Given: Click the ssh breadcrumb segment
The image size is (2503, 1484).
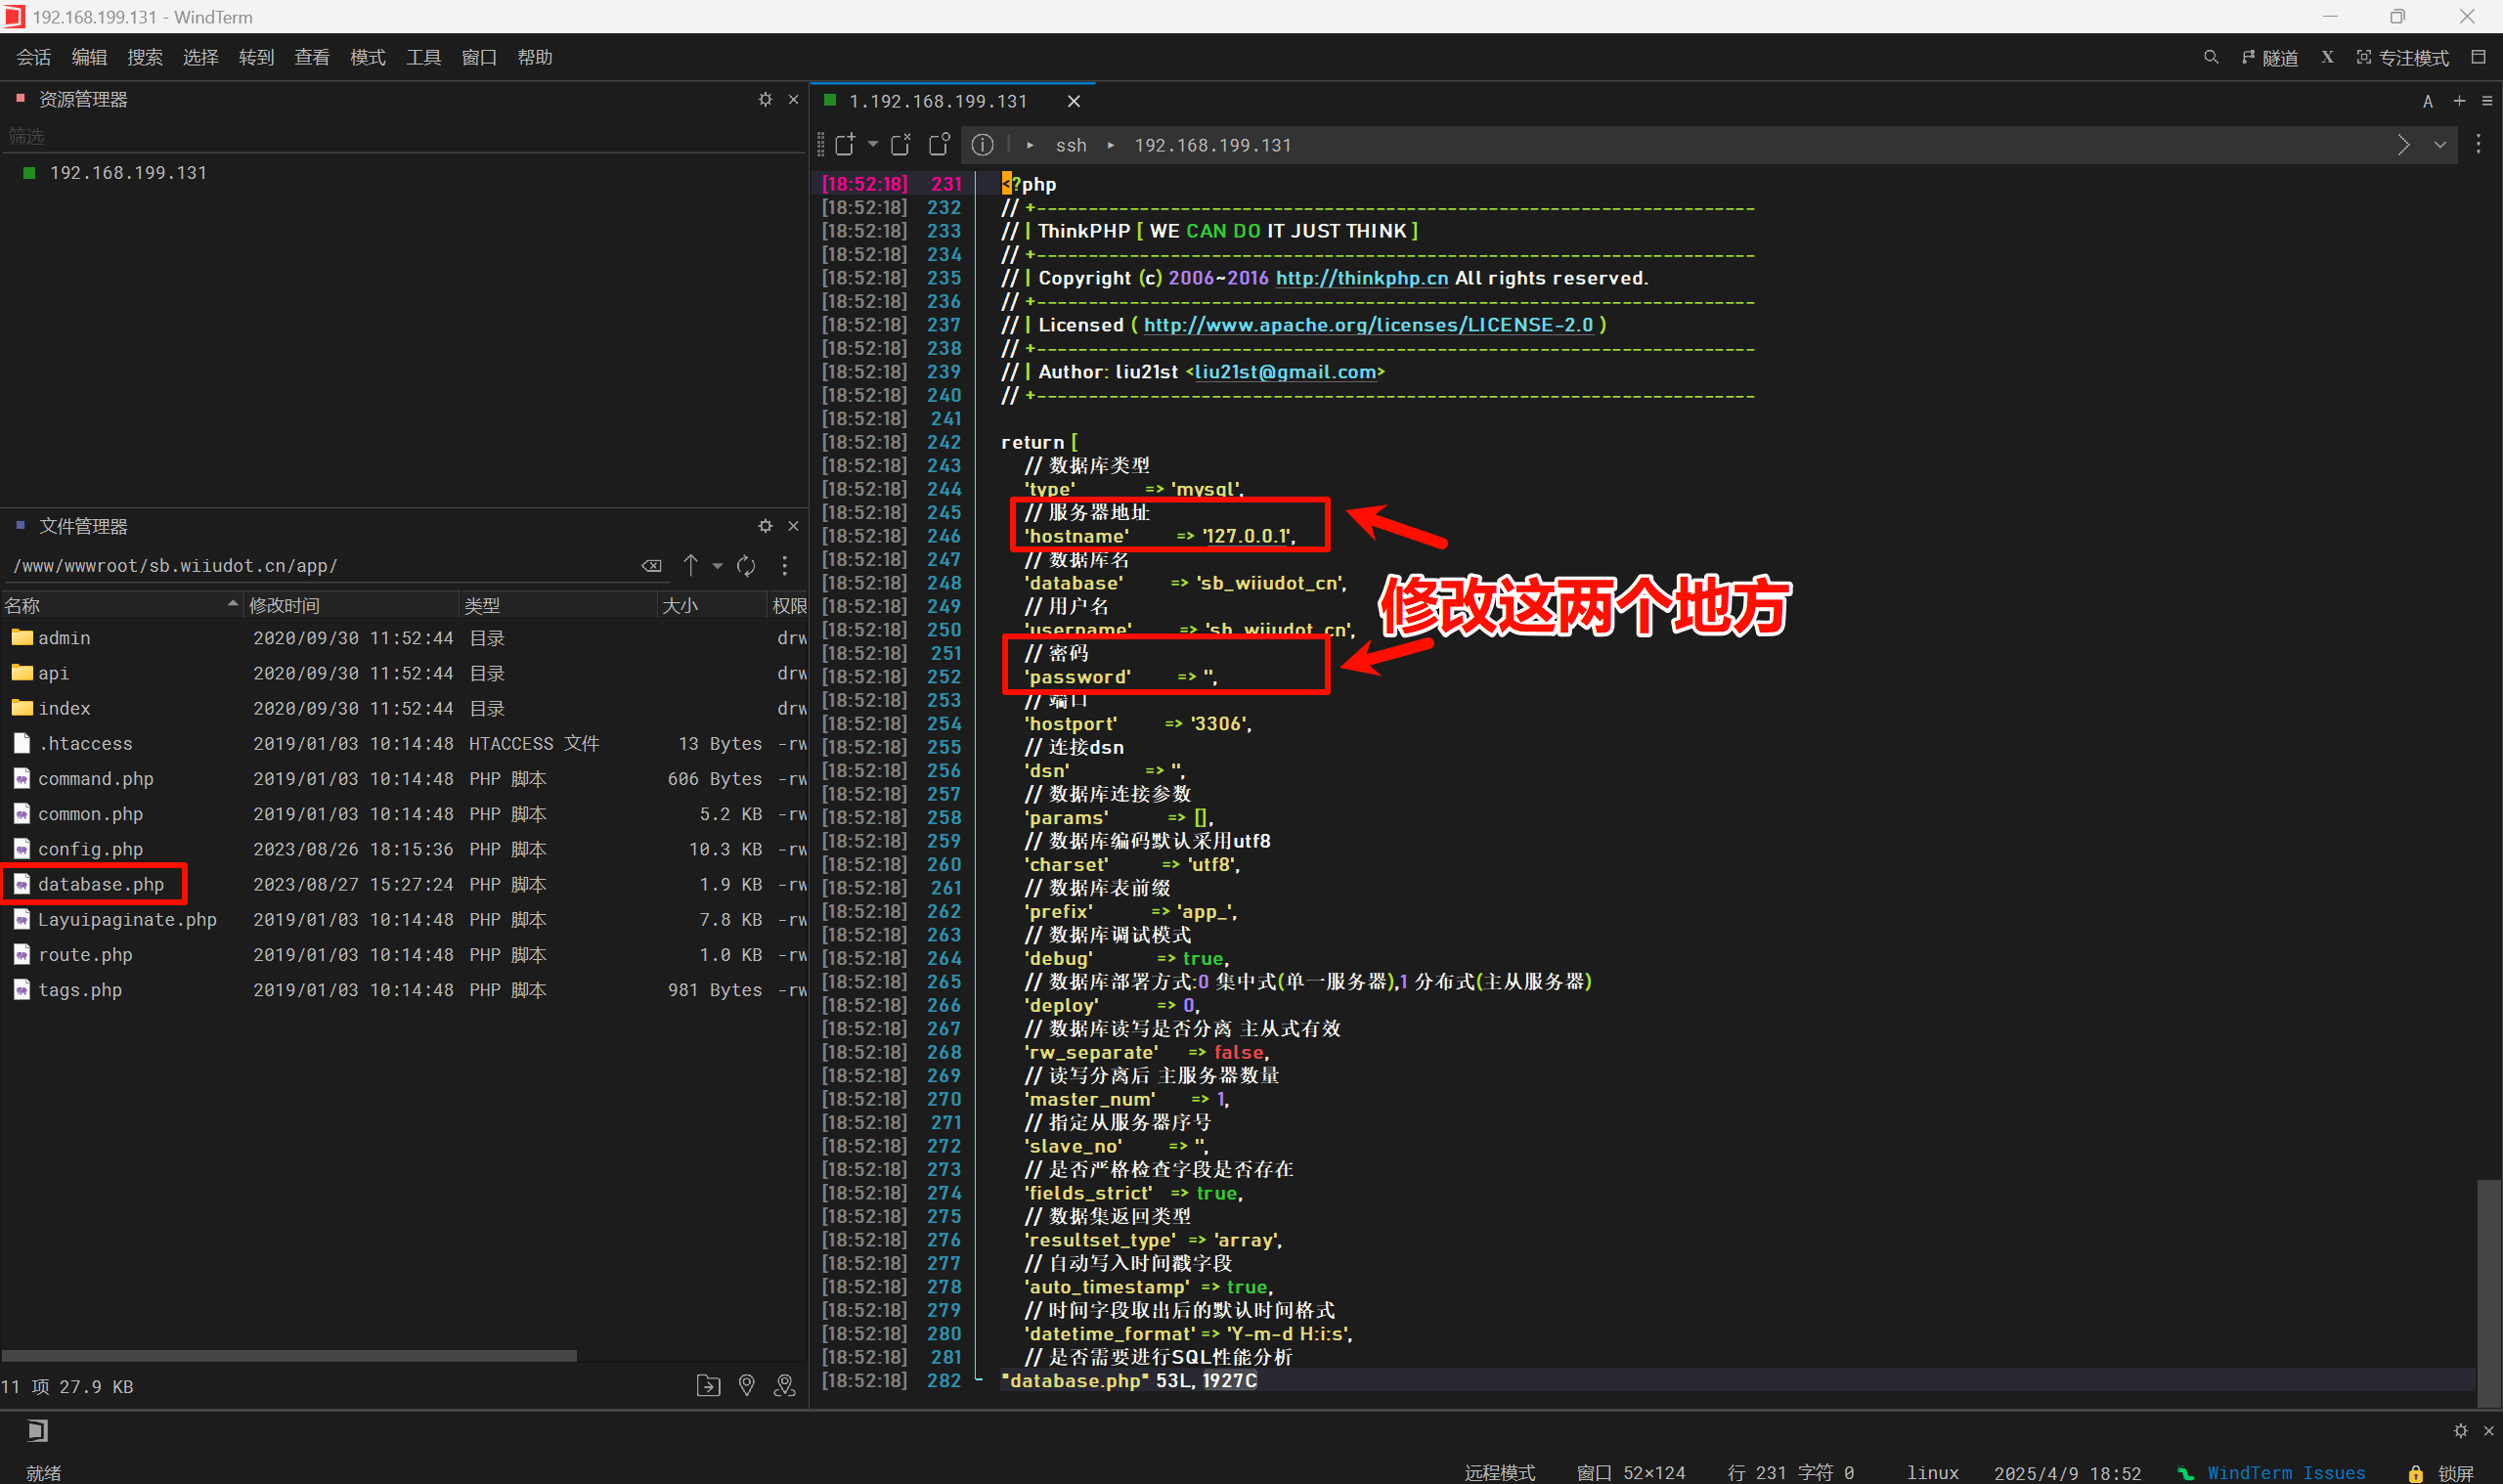Looking at the screenshot, I should pyautogui.click(x=1071, y=145).
